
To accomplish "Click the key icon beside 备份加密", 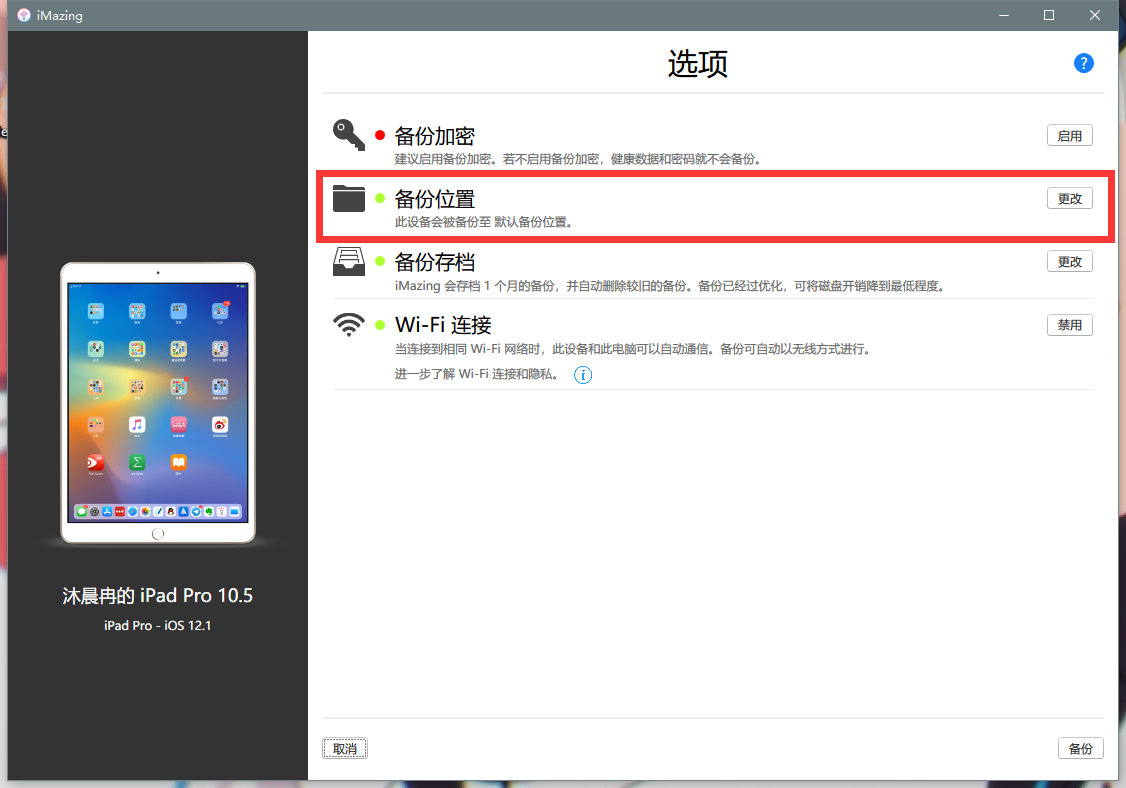I will (349, 135).
